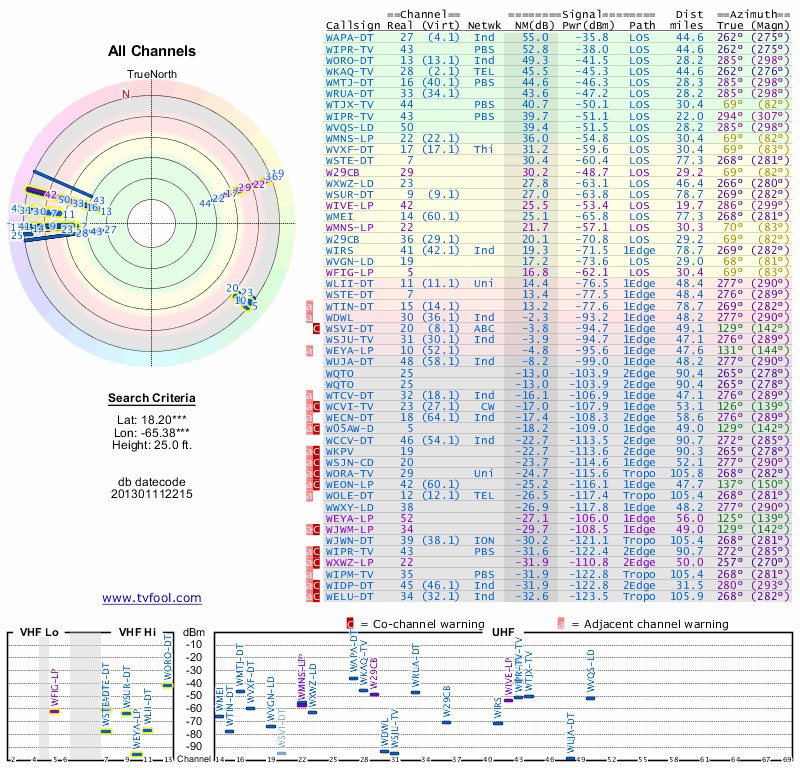This screenshot has width=800, height=768.
Task: Click the WSJU-TV callsign in the table
Action: pos(349,340)
